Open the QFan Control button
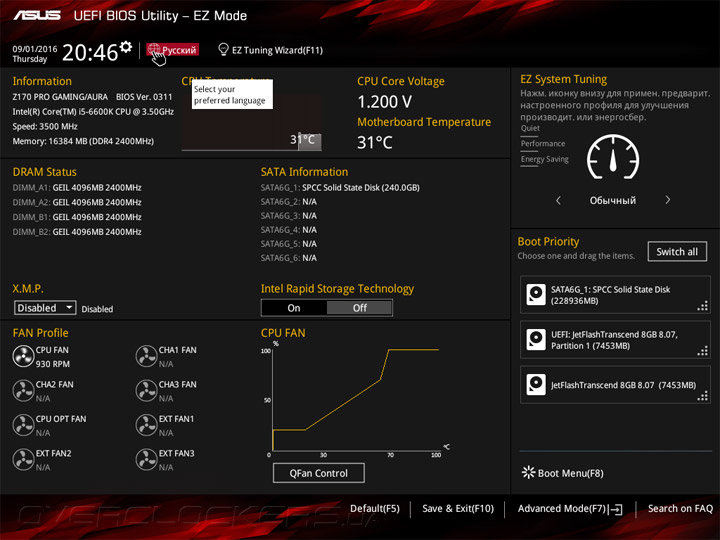The image size is (720, 540). [x=319, y=473]
